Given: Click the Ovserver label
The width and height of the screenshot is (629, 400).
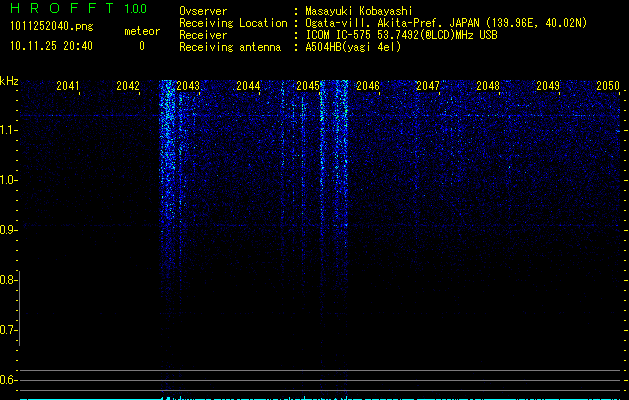Looking at the screenshot, I should pos(203,11).
